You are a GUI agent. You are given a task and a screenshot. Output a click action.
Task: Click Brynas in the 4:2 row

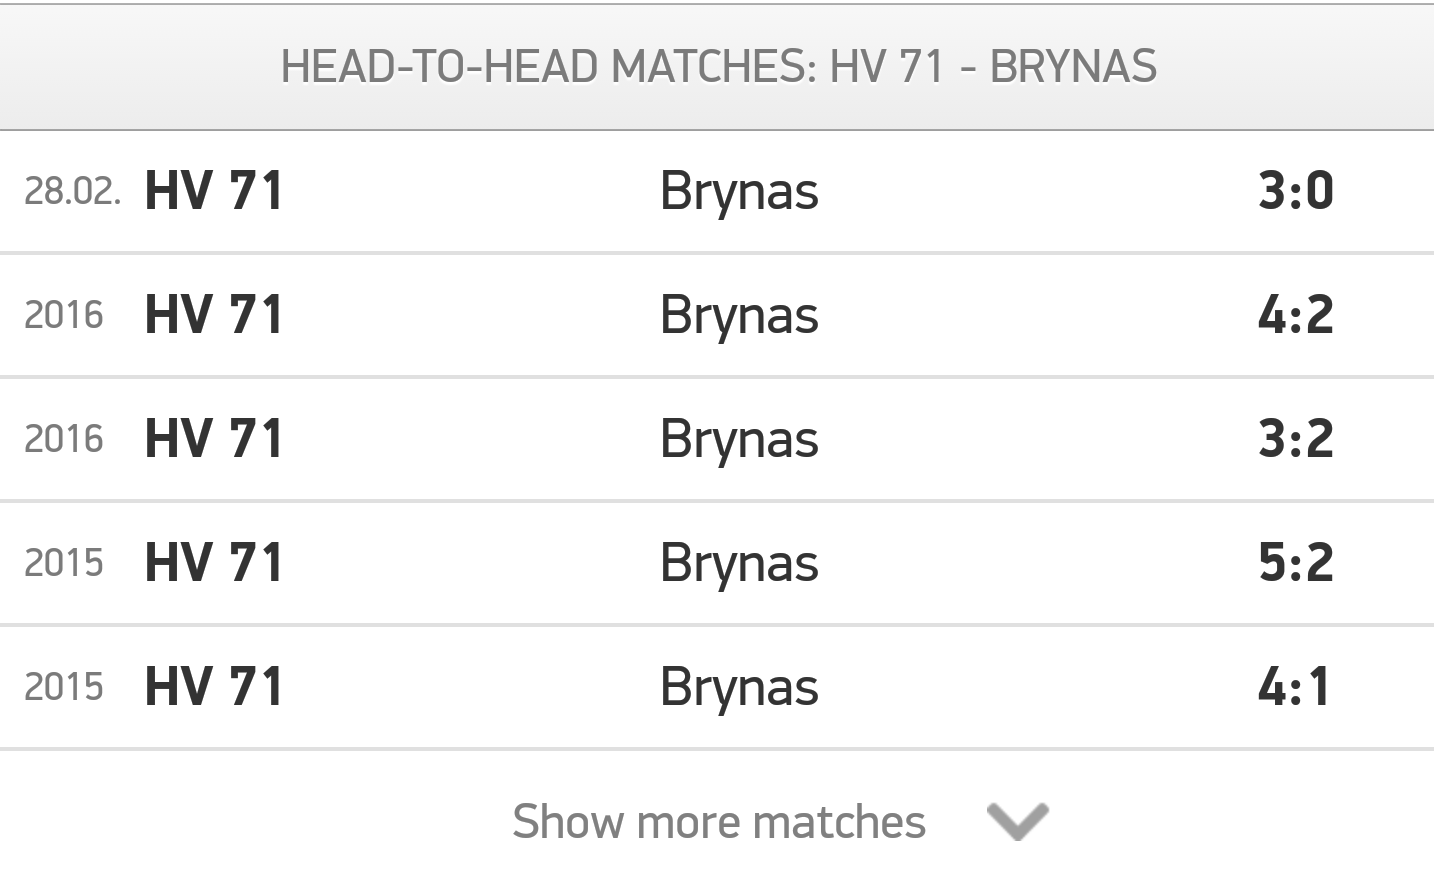coord(739,316)
